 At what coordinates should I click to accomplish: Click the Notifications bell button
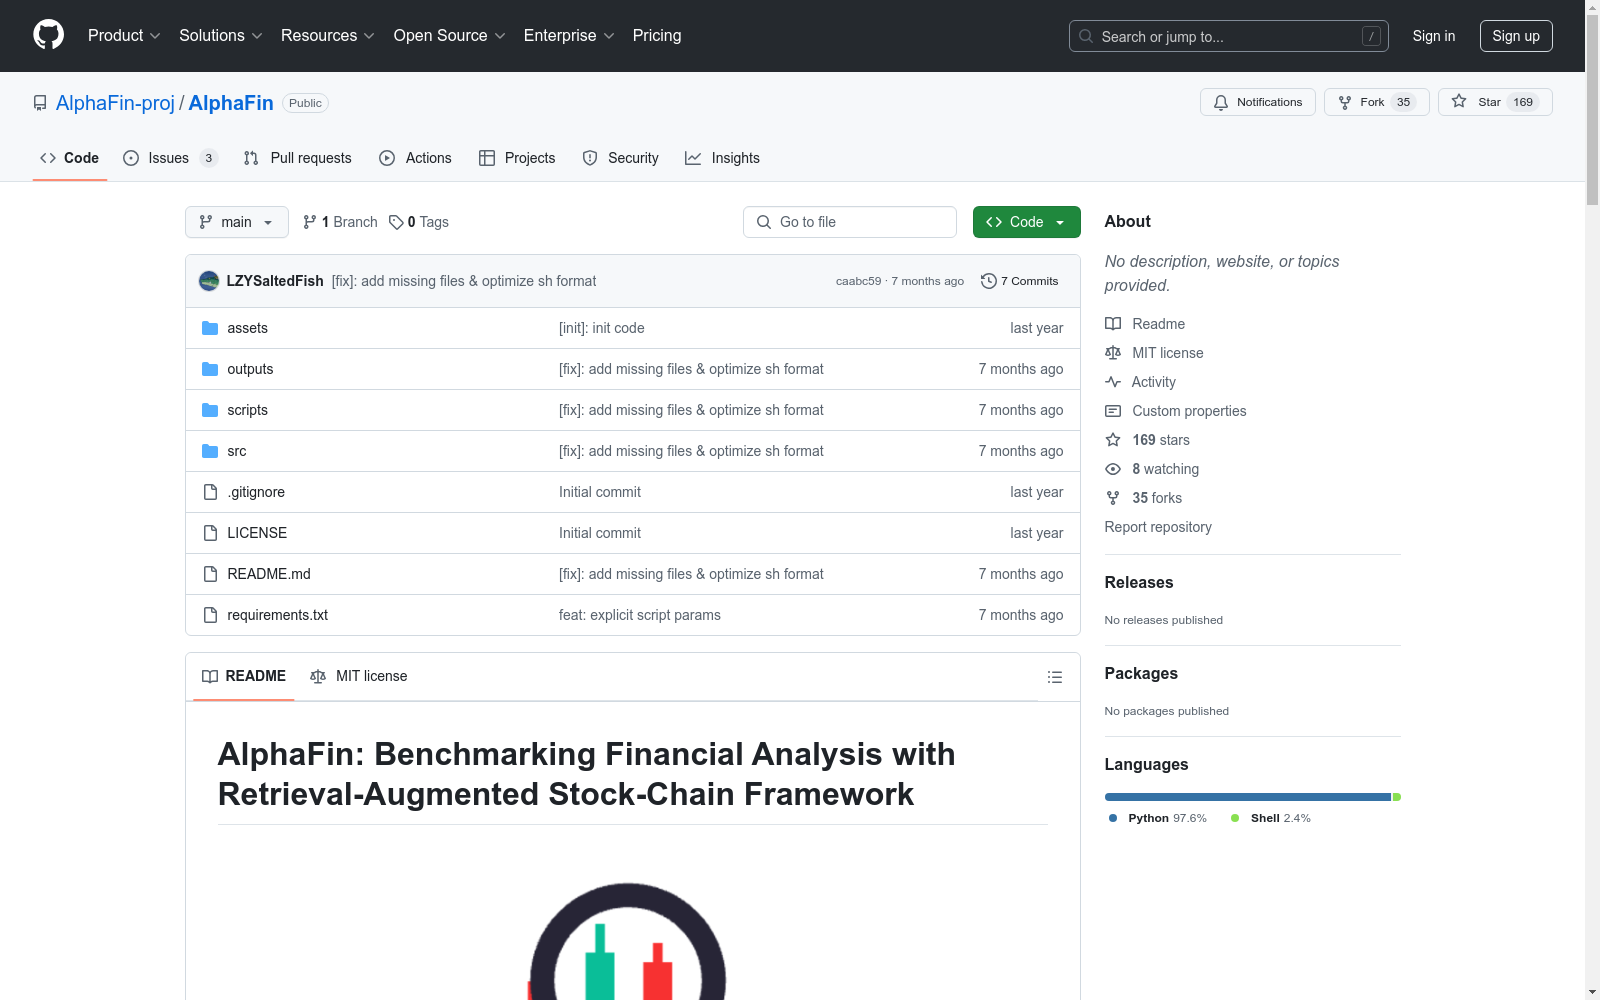pos(1258,102)
